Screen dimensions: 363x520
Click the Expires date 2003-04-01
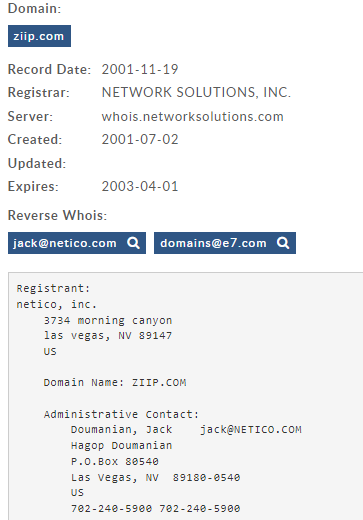point(140,186)
